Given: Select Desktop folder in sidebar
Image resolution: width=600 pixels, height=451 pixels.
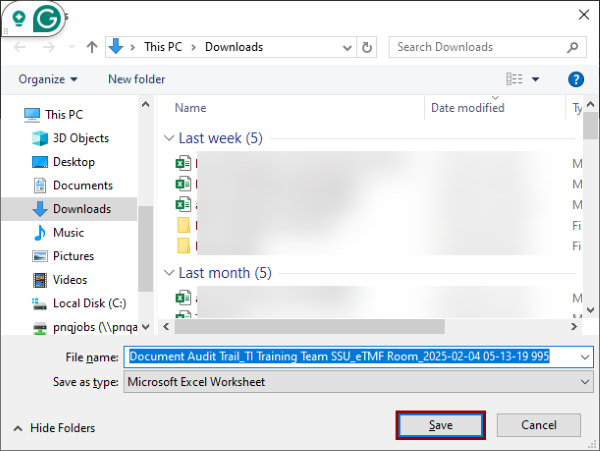Looking at the screenshot, I should click(73, 162).
